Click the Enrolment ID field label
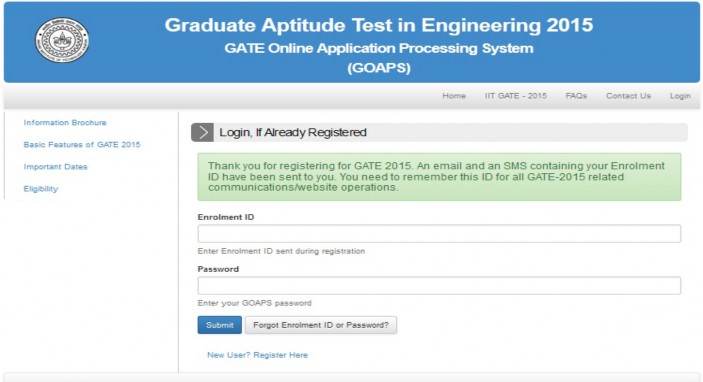The height and width of the screenshot is (382, 703). [226, 217]
